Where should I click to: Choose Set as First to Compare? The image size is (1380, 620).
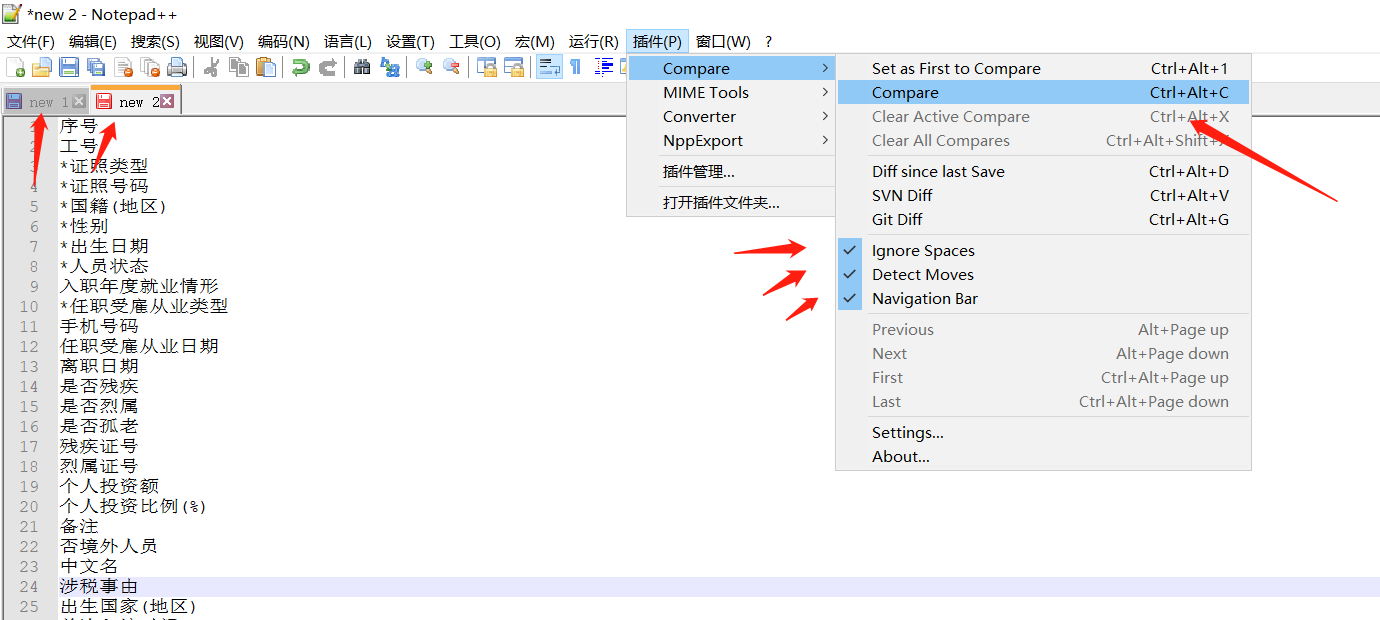(x=1043, y=69)
